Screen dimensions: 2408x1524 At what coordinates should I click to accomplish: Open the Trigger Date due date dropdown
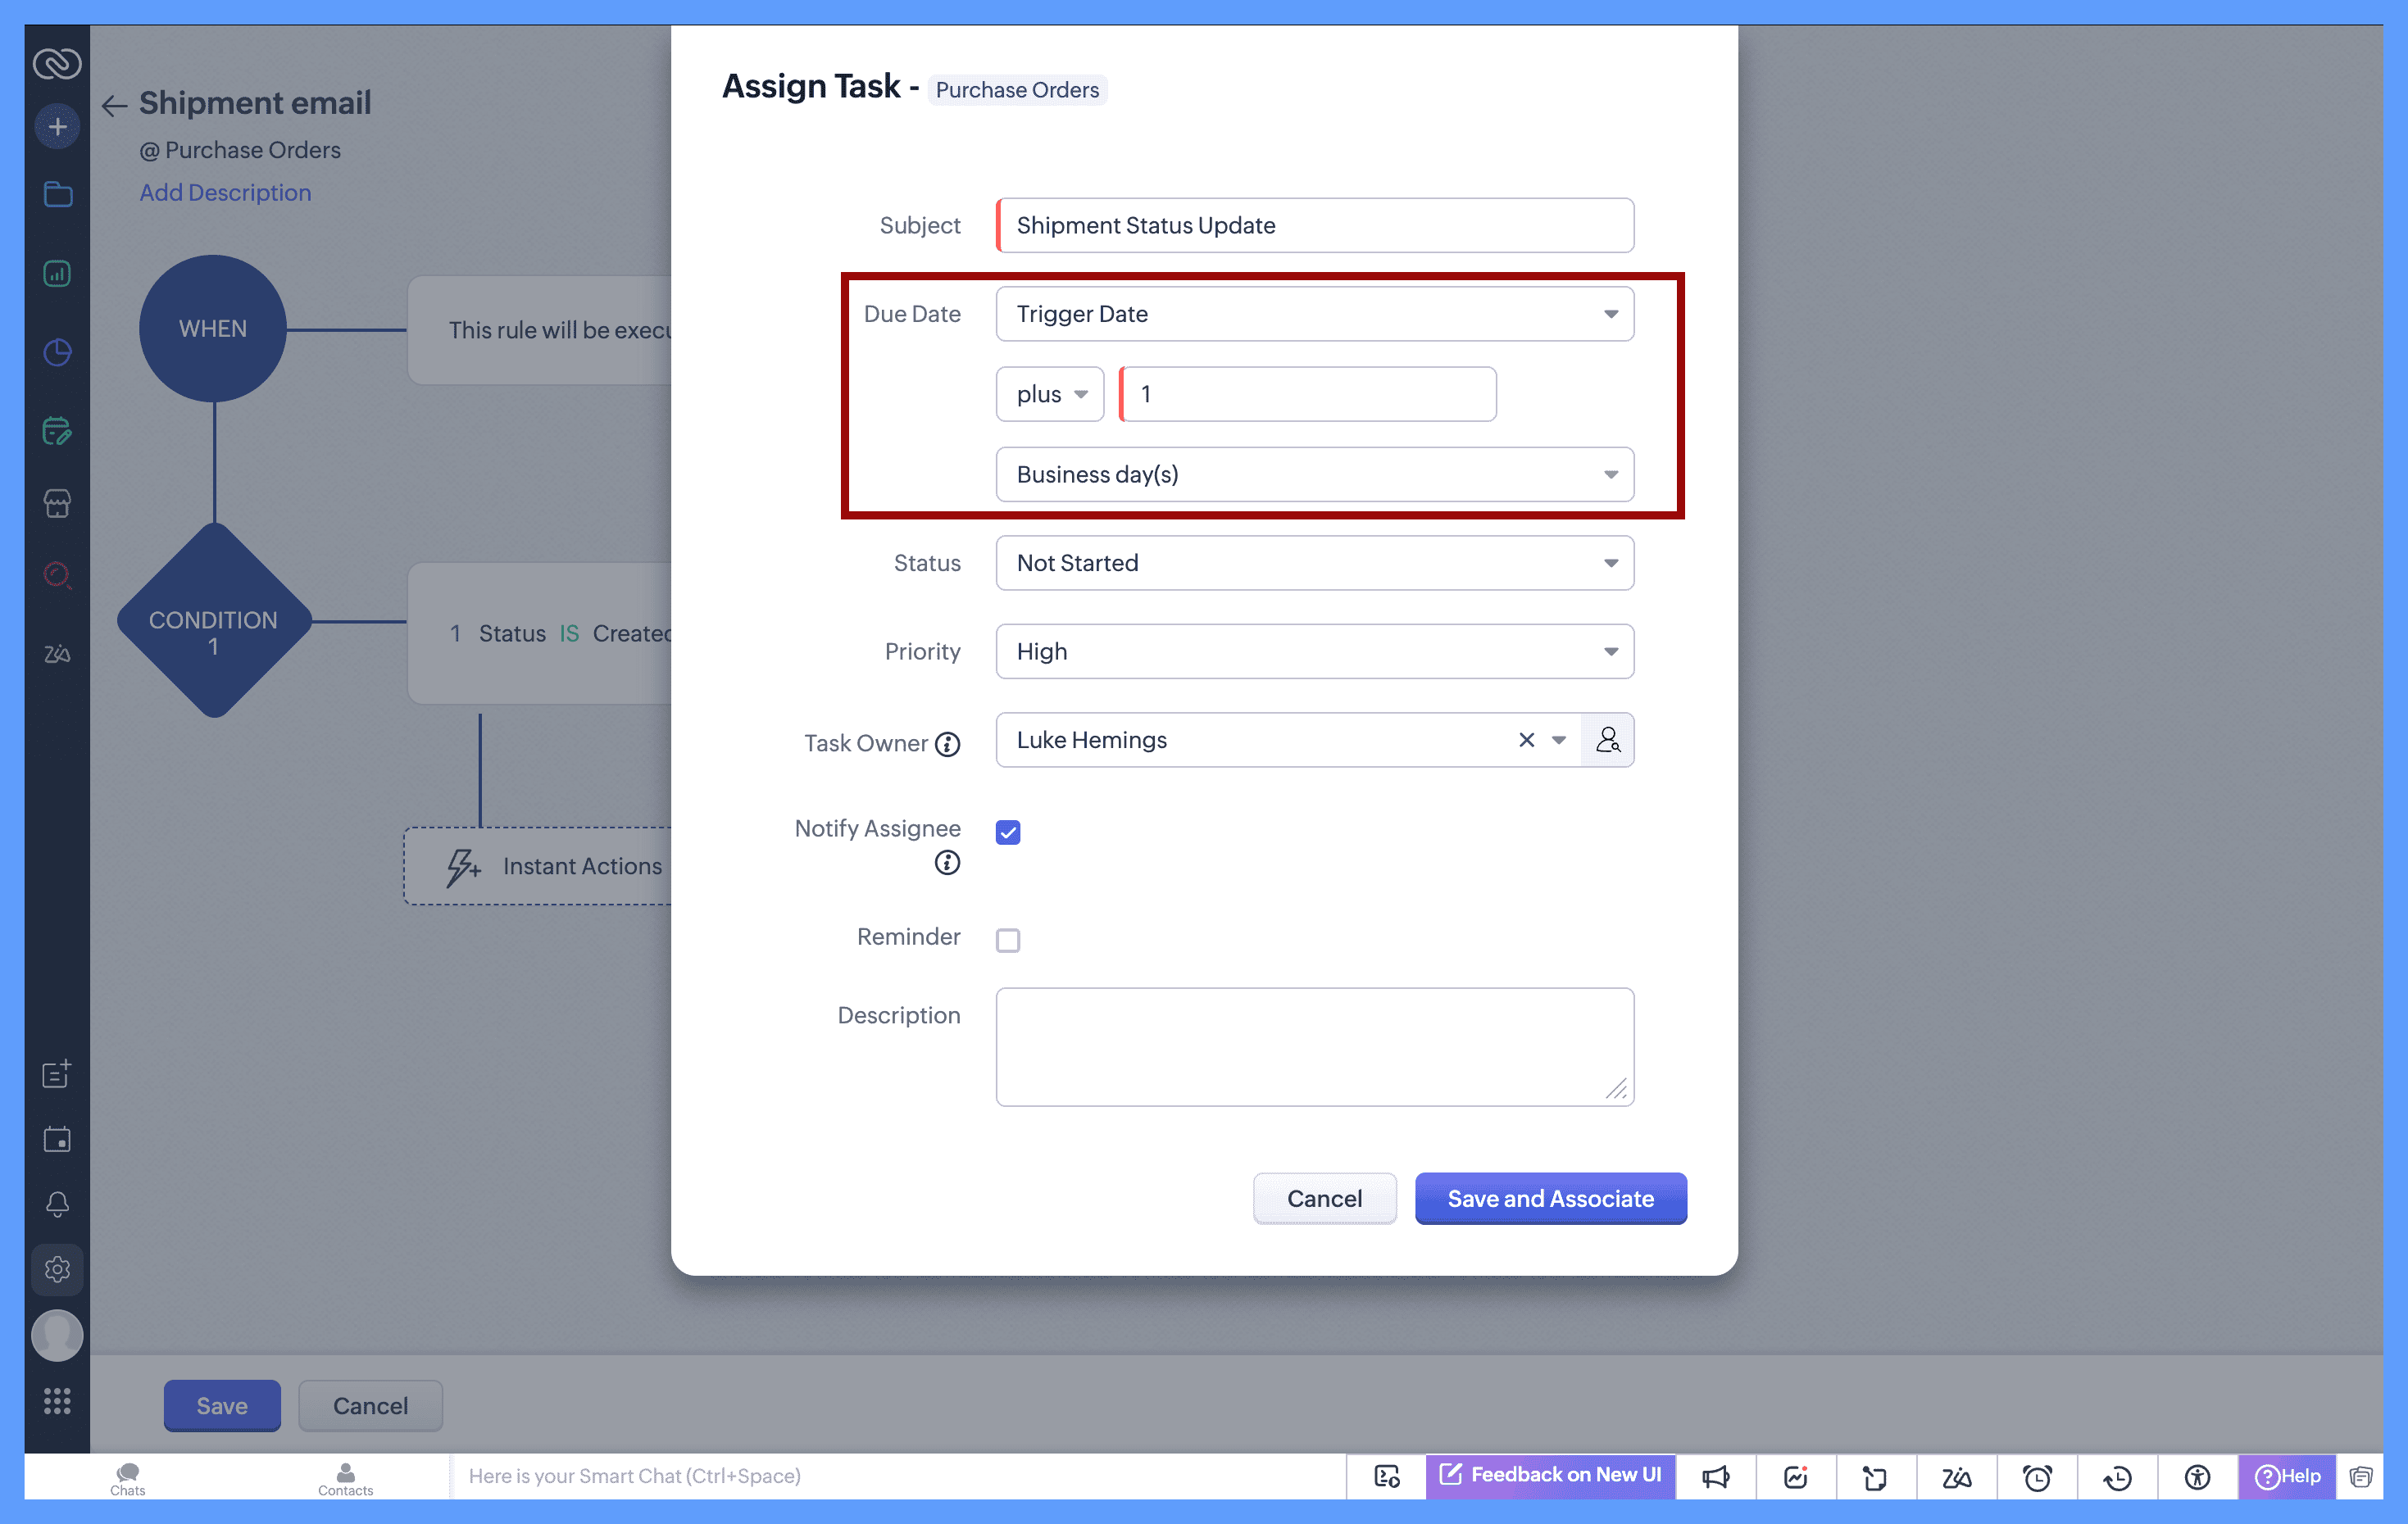[x=1314, y=314]
